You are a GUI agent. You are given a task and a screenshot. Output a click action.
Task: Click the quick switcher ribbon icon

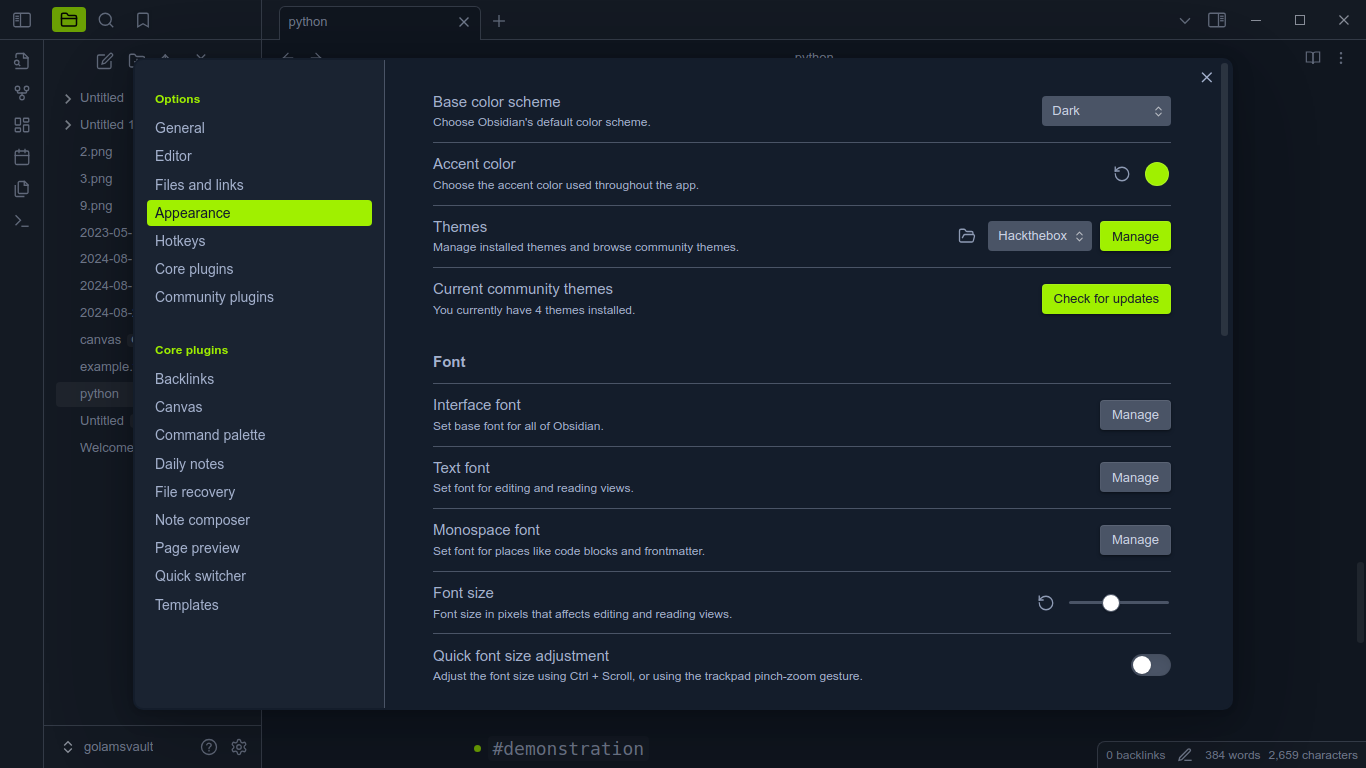pos(22,61)
